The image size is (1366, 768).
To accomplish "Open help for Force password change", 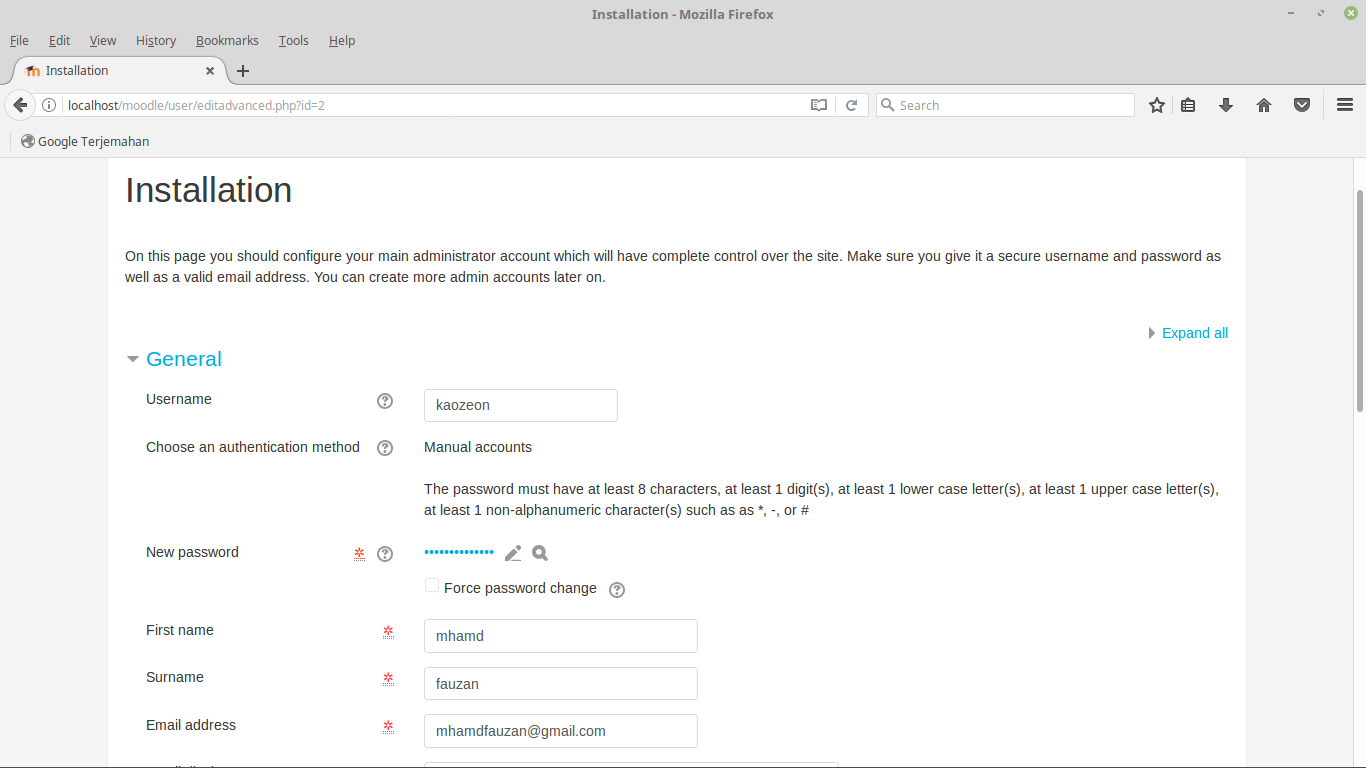I will pyautogui.click(x=617, y=590).
